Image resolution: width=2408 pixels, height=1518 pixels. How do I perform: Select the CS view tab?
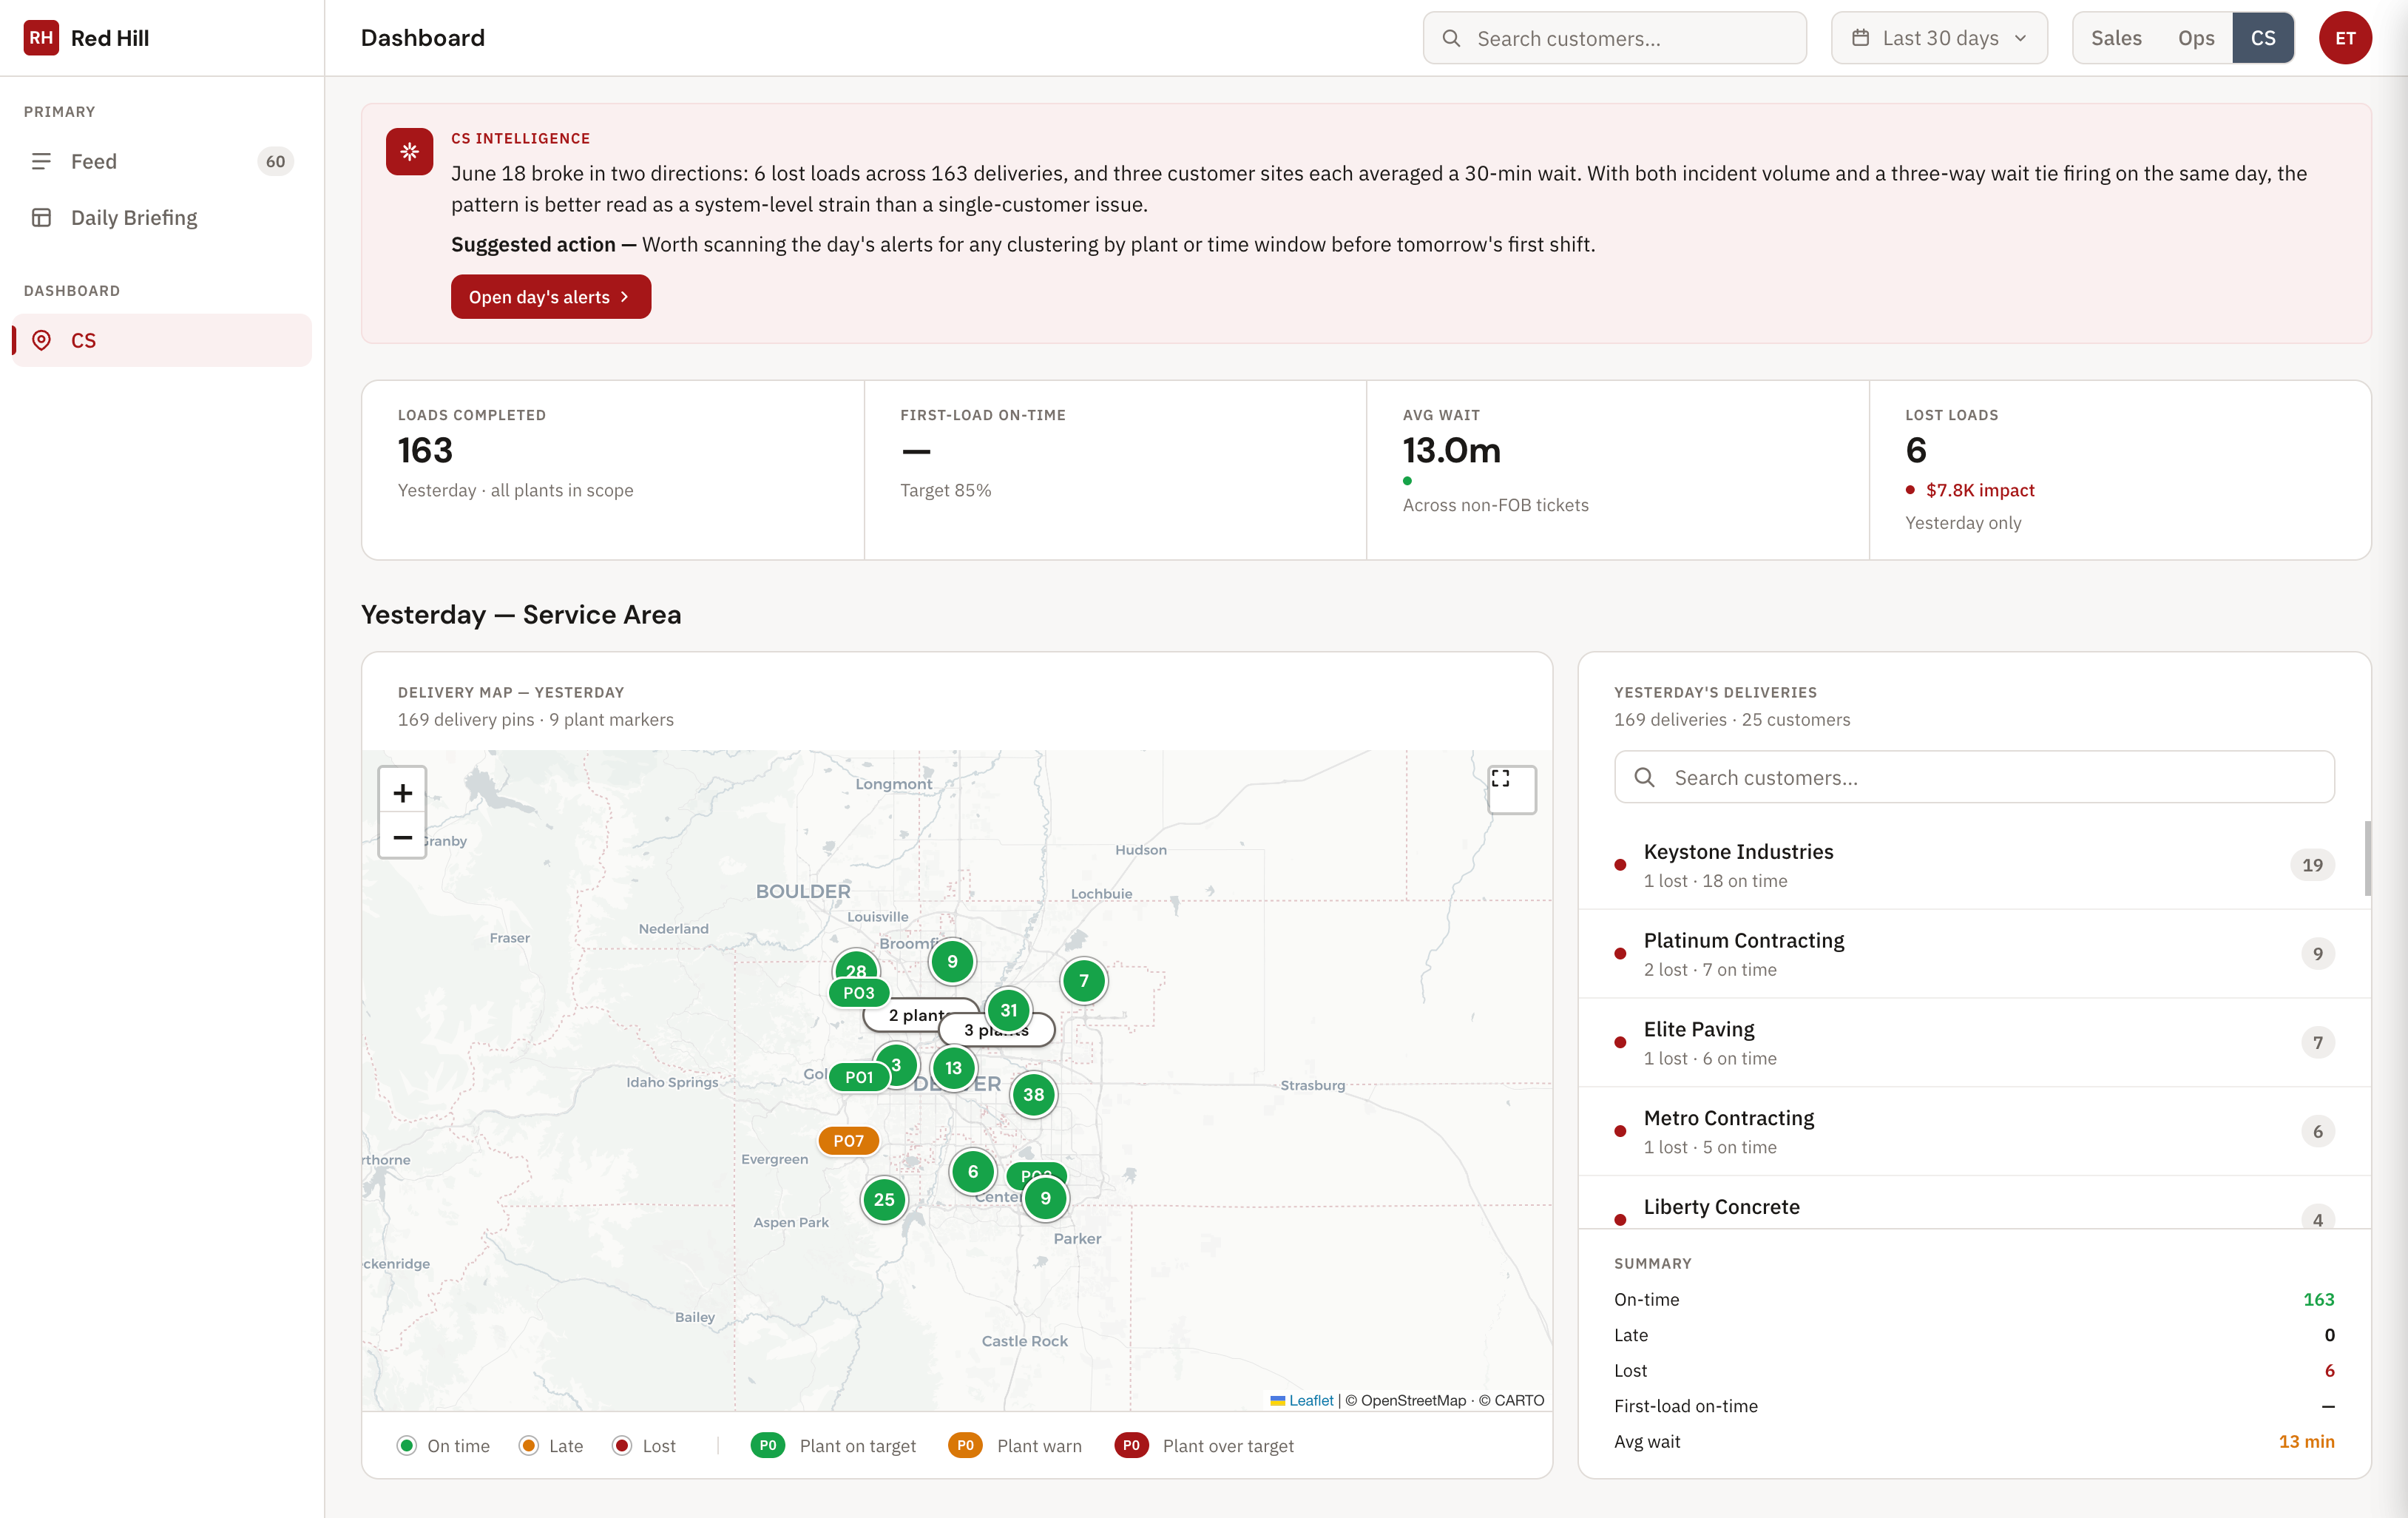pyautogui.click(x=2262, y=38)
